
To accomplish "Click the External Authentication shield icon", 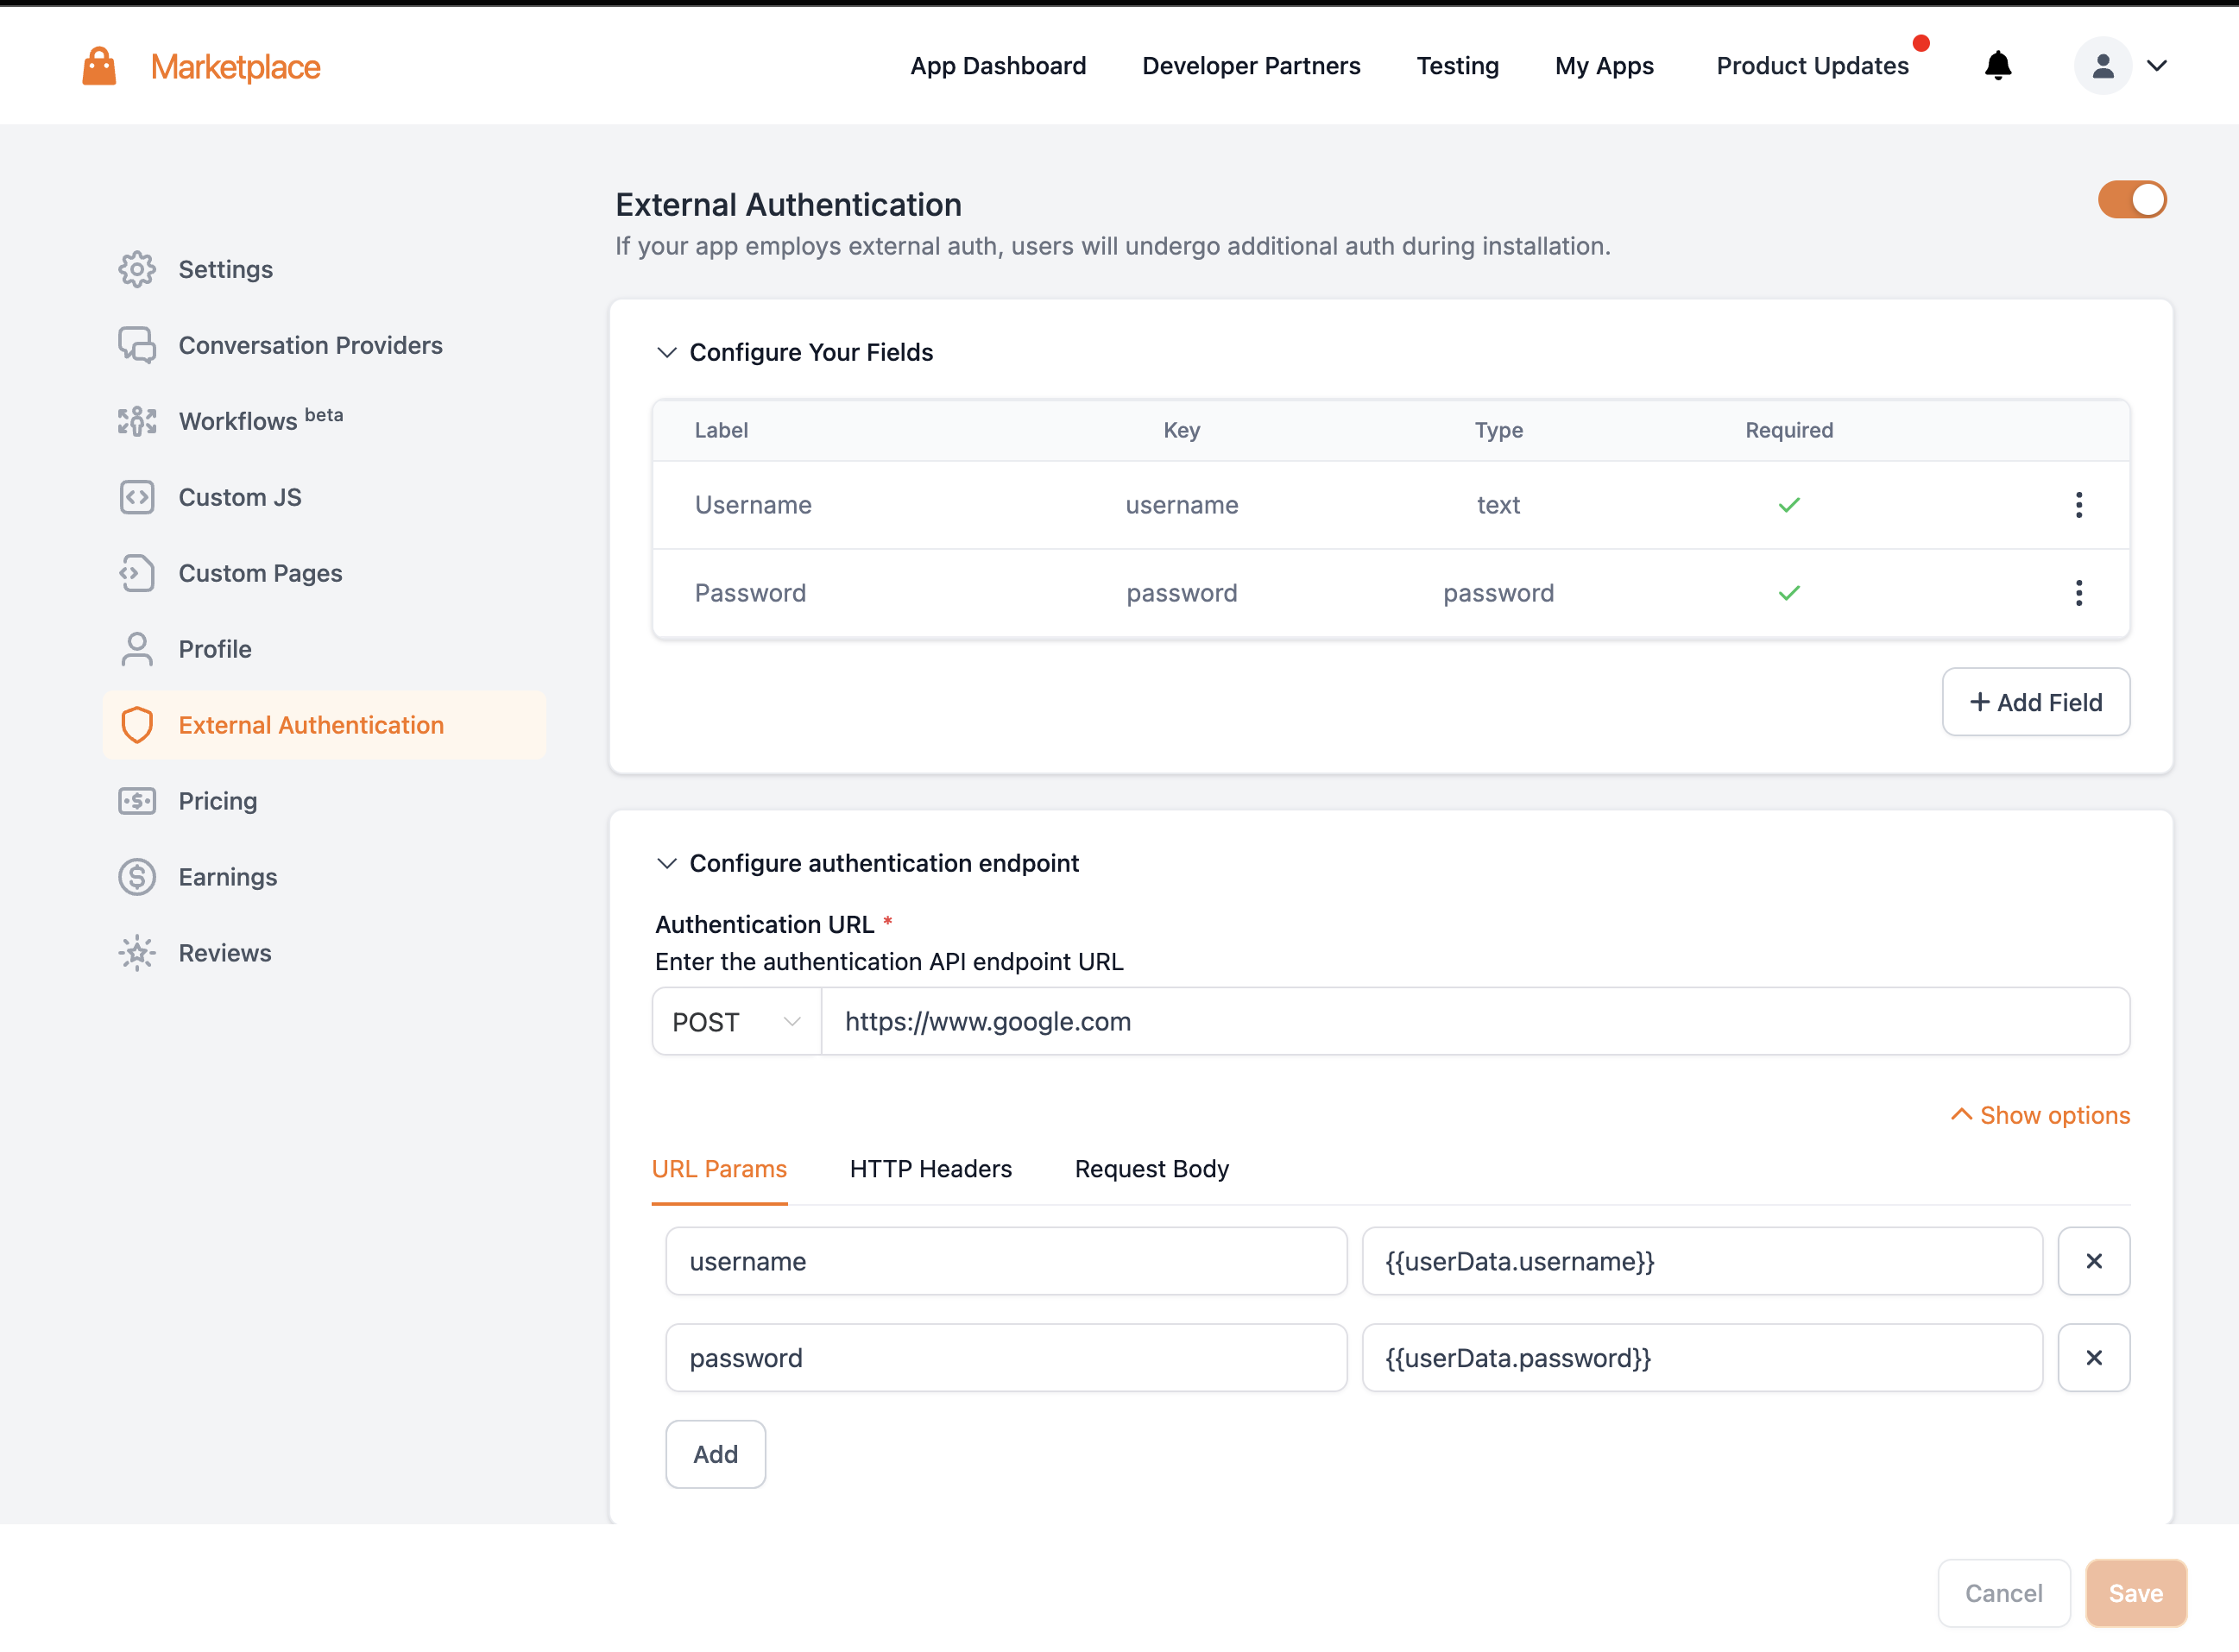I will (137, 725).
